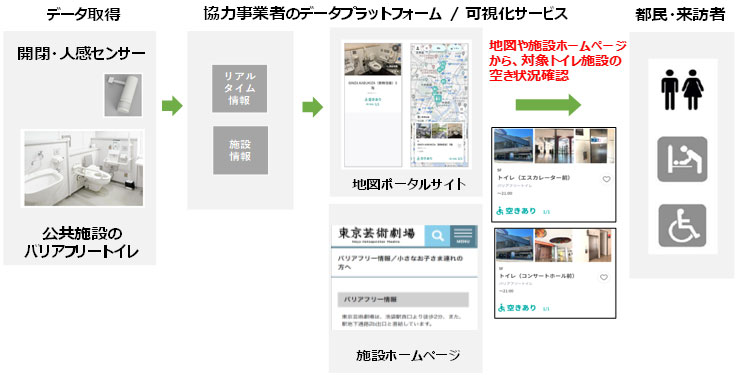Viewport: 739px width, 379px height.
Task: Click the building photo on escalator toilet card
Action: pos(513,146)
